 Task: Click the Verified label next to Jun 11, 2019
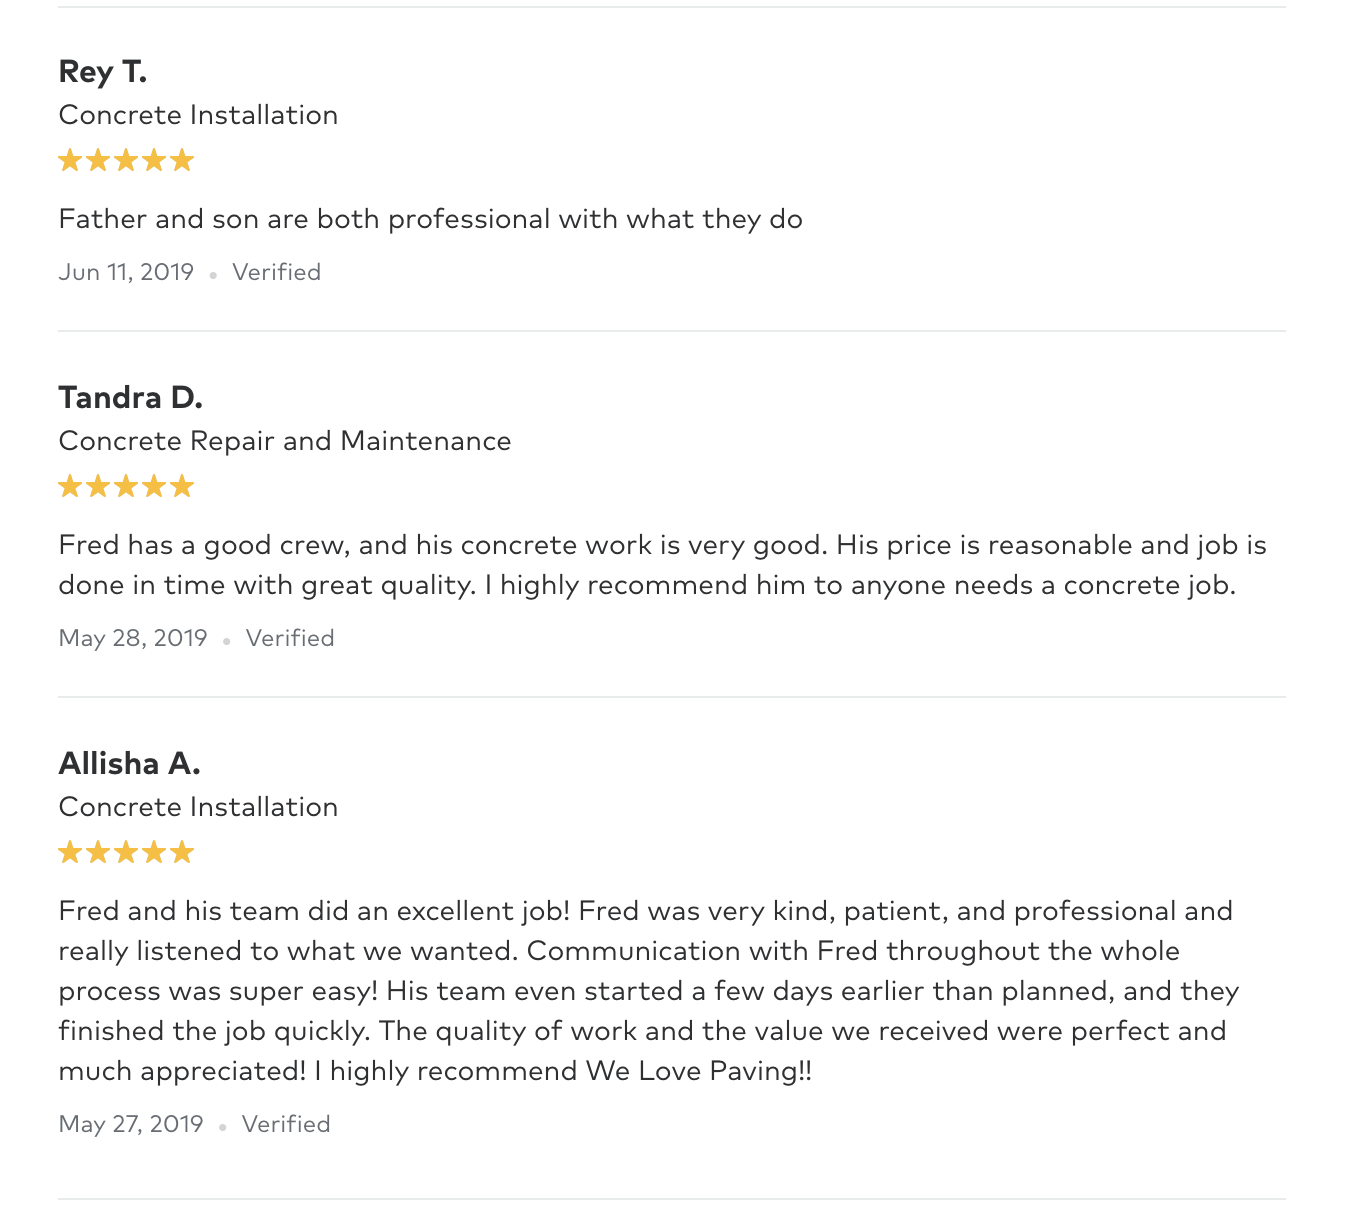tap(277, 272)
